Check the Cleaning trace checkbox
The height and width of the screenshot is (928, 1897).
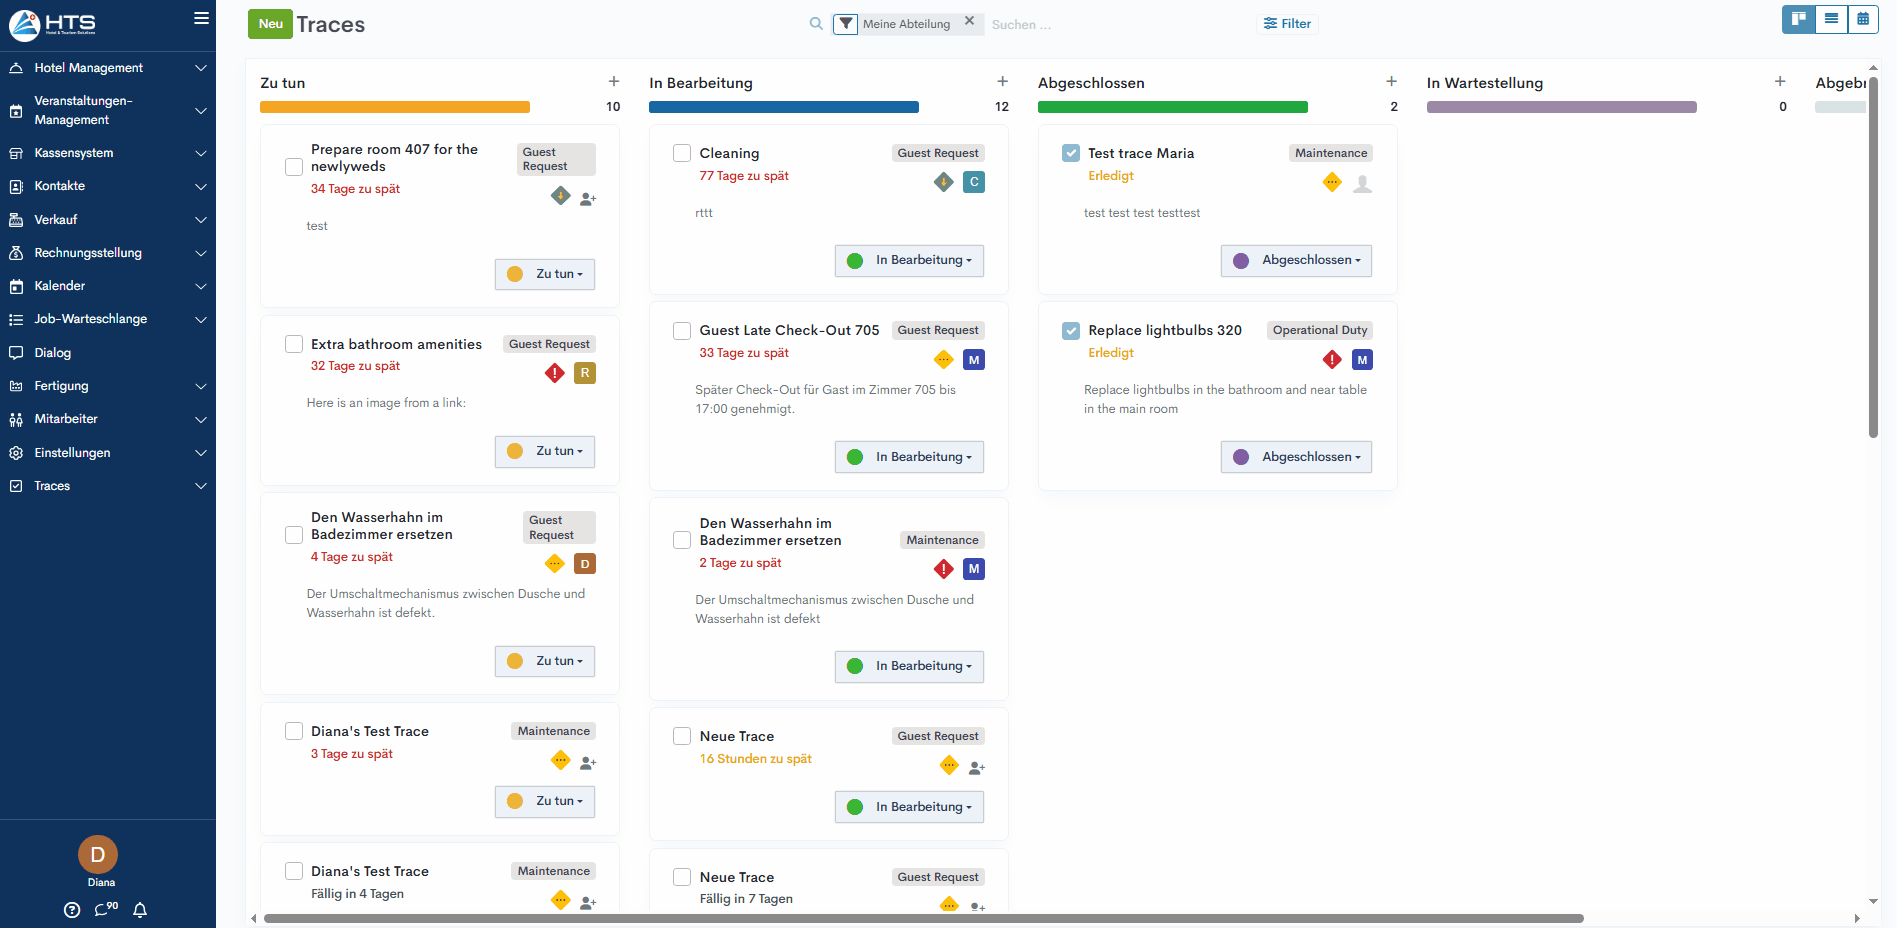point(682,153)
